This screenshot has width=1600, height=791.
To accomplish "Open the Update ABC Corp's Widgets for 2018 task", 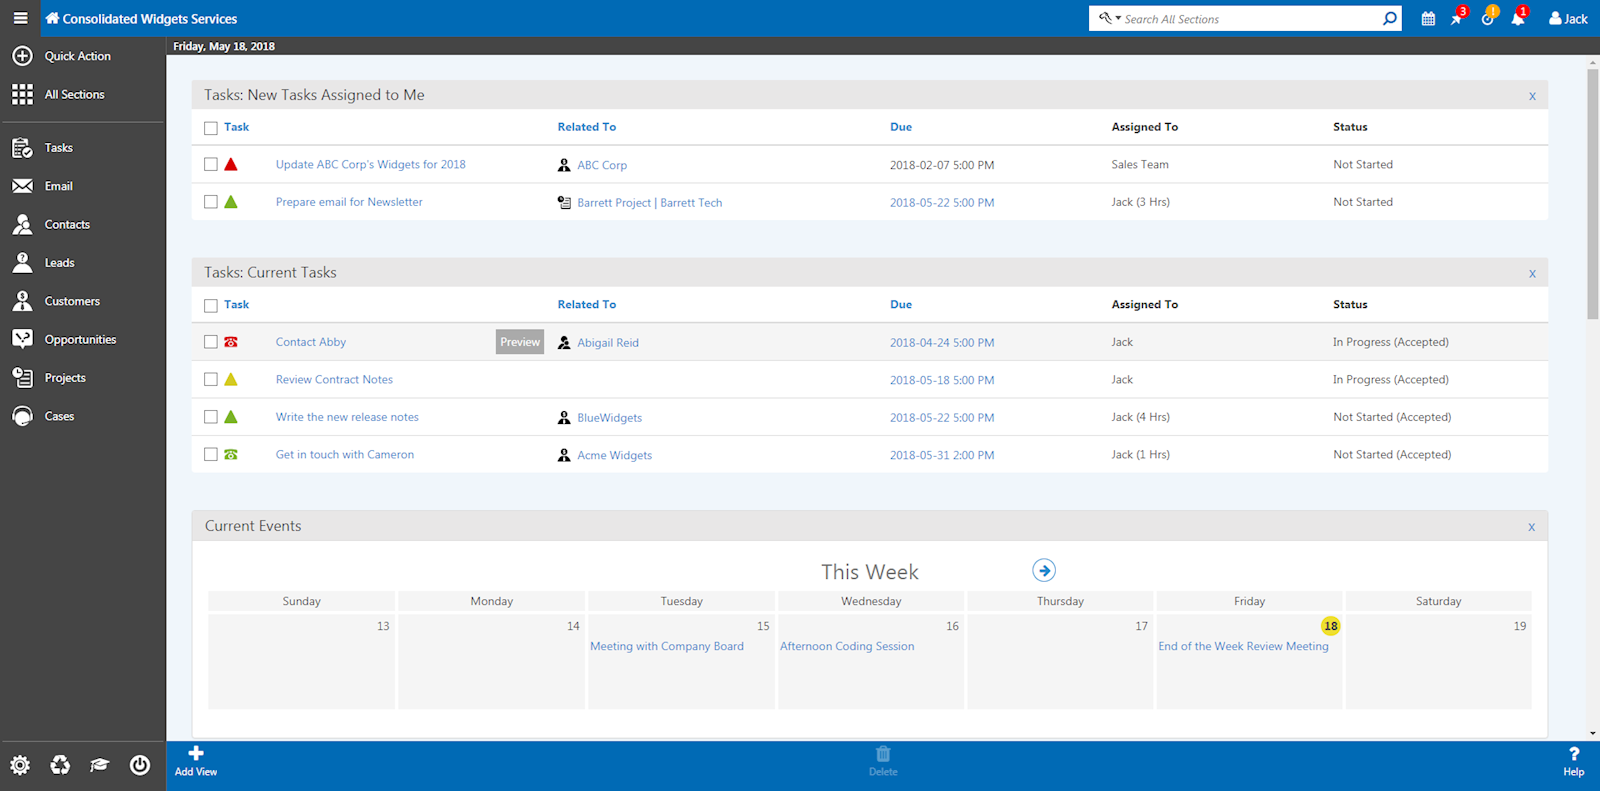I will [371, 164].
